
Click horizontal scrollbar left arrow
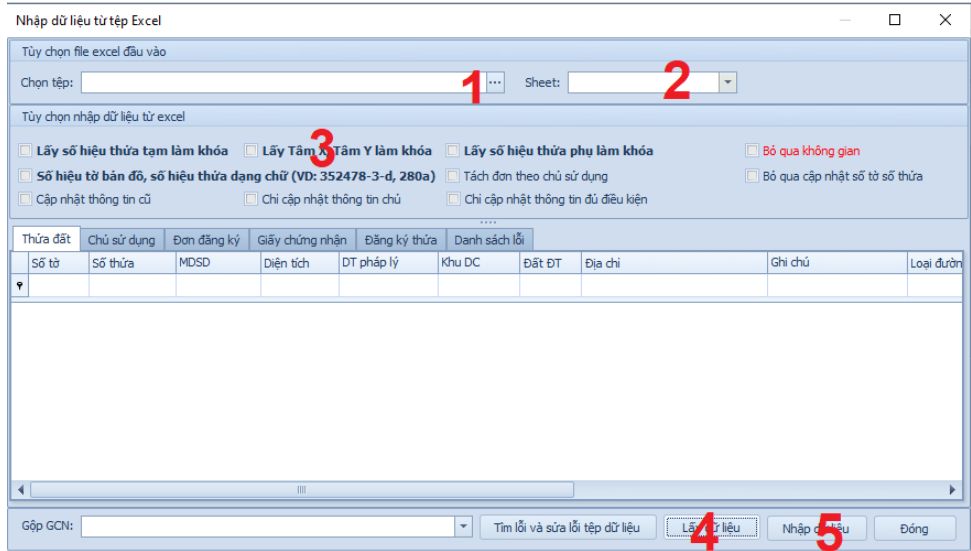click(x=21, y=490)
